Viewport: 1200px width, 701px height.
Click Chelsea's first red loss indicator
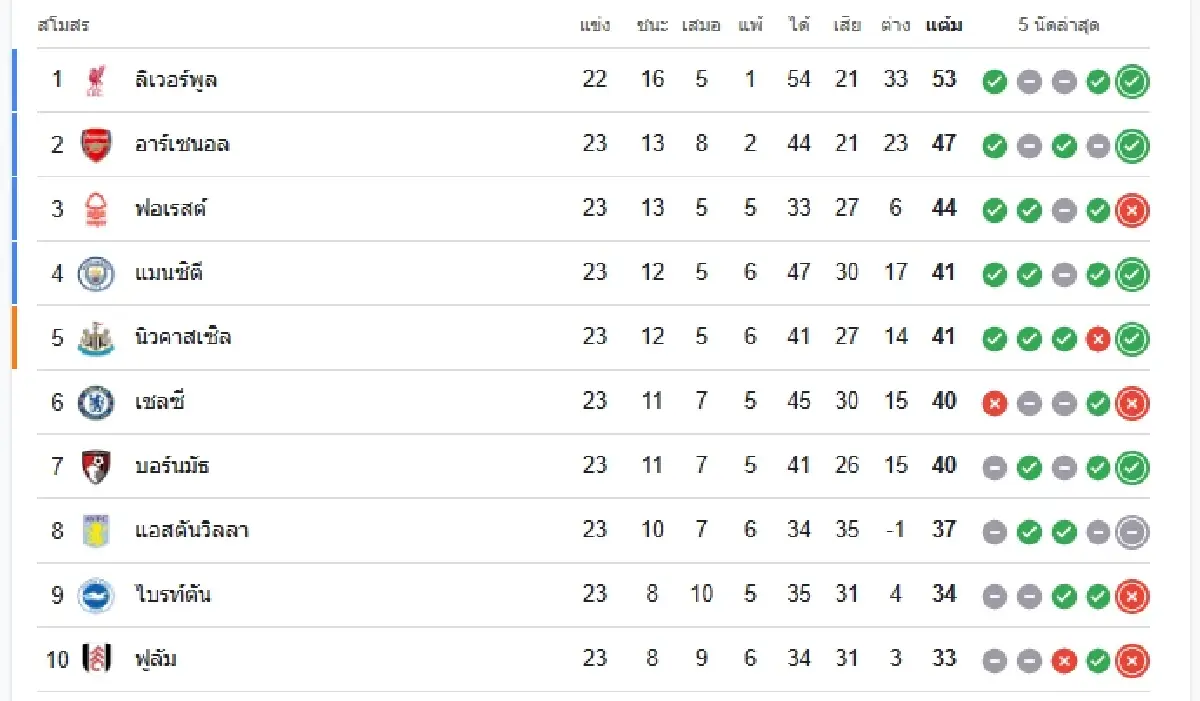tap(994, 403)
